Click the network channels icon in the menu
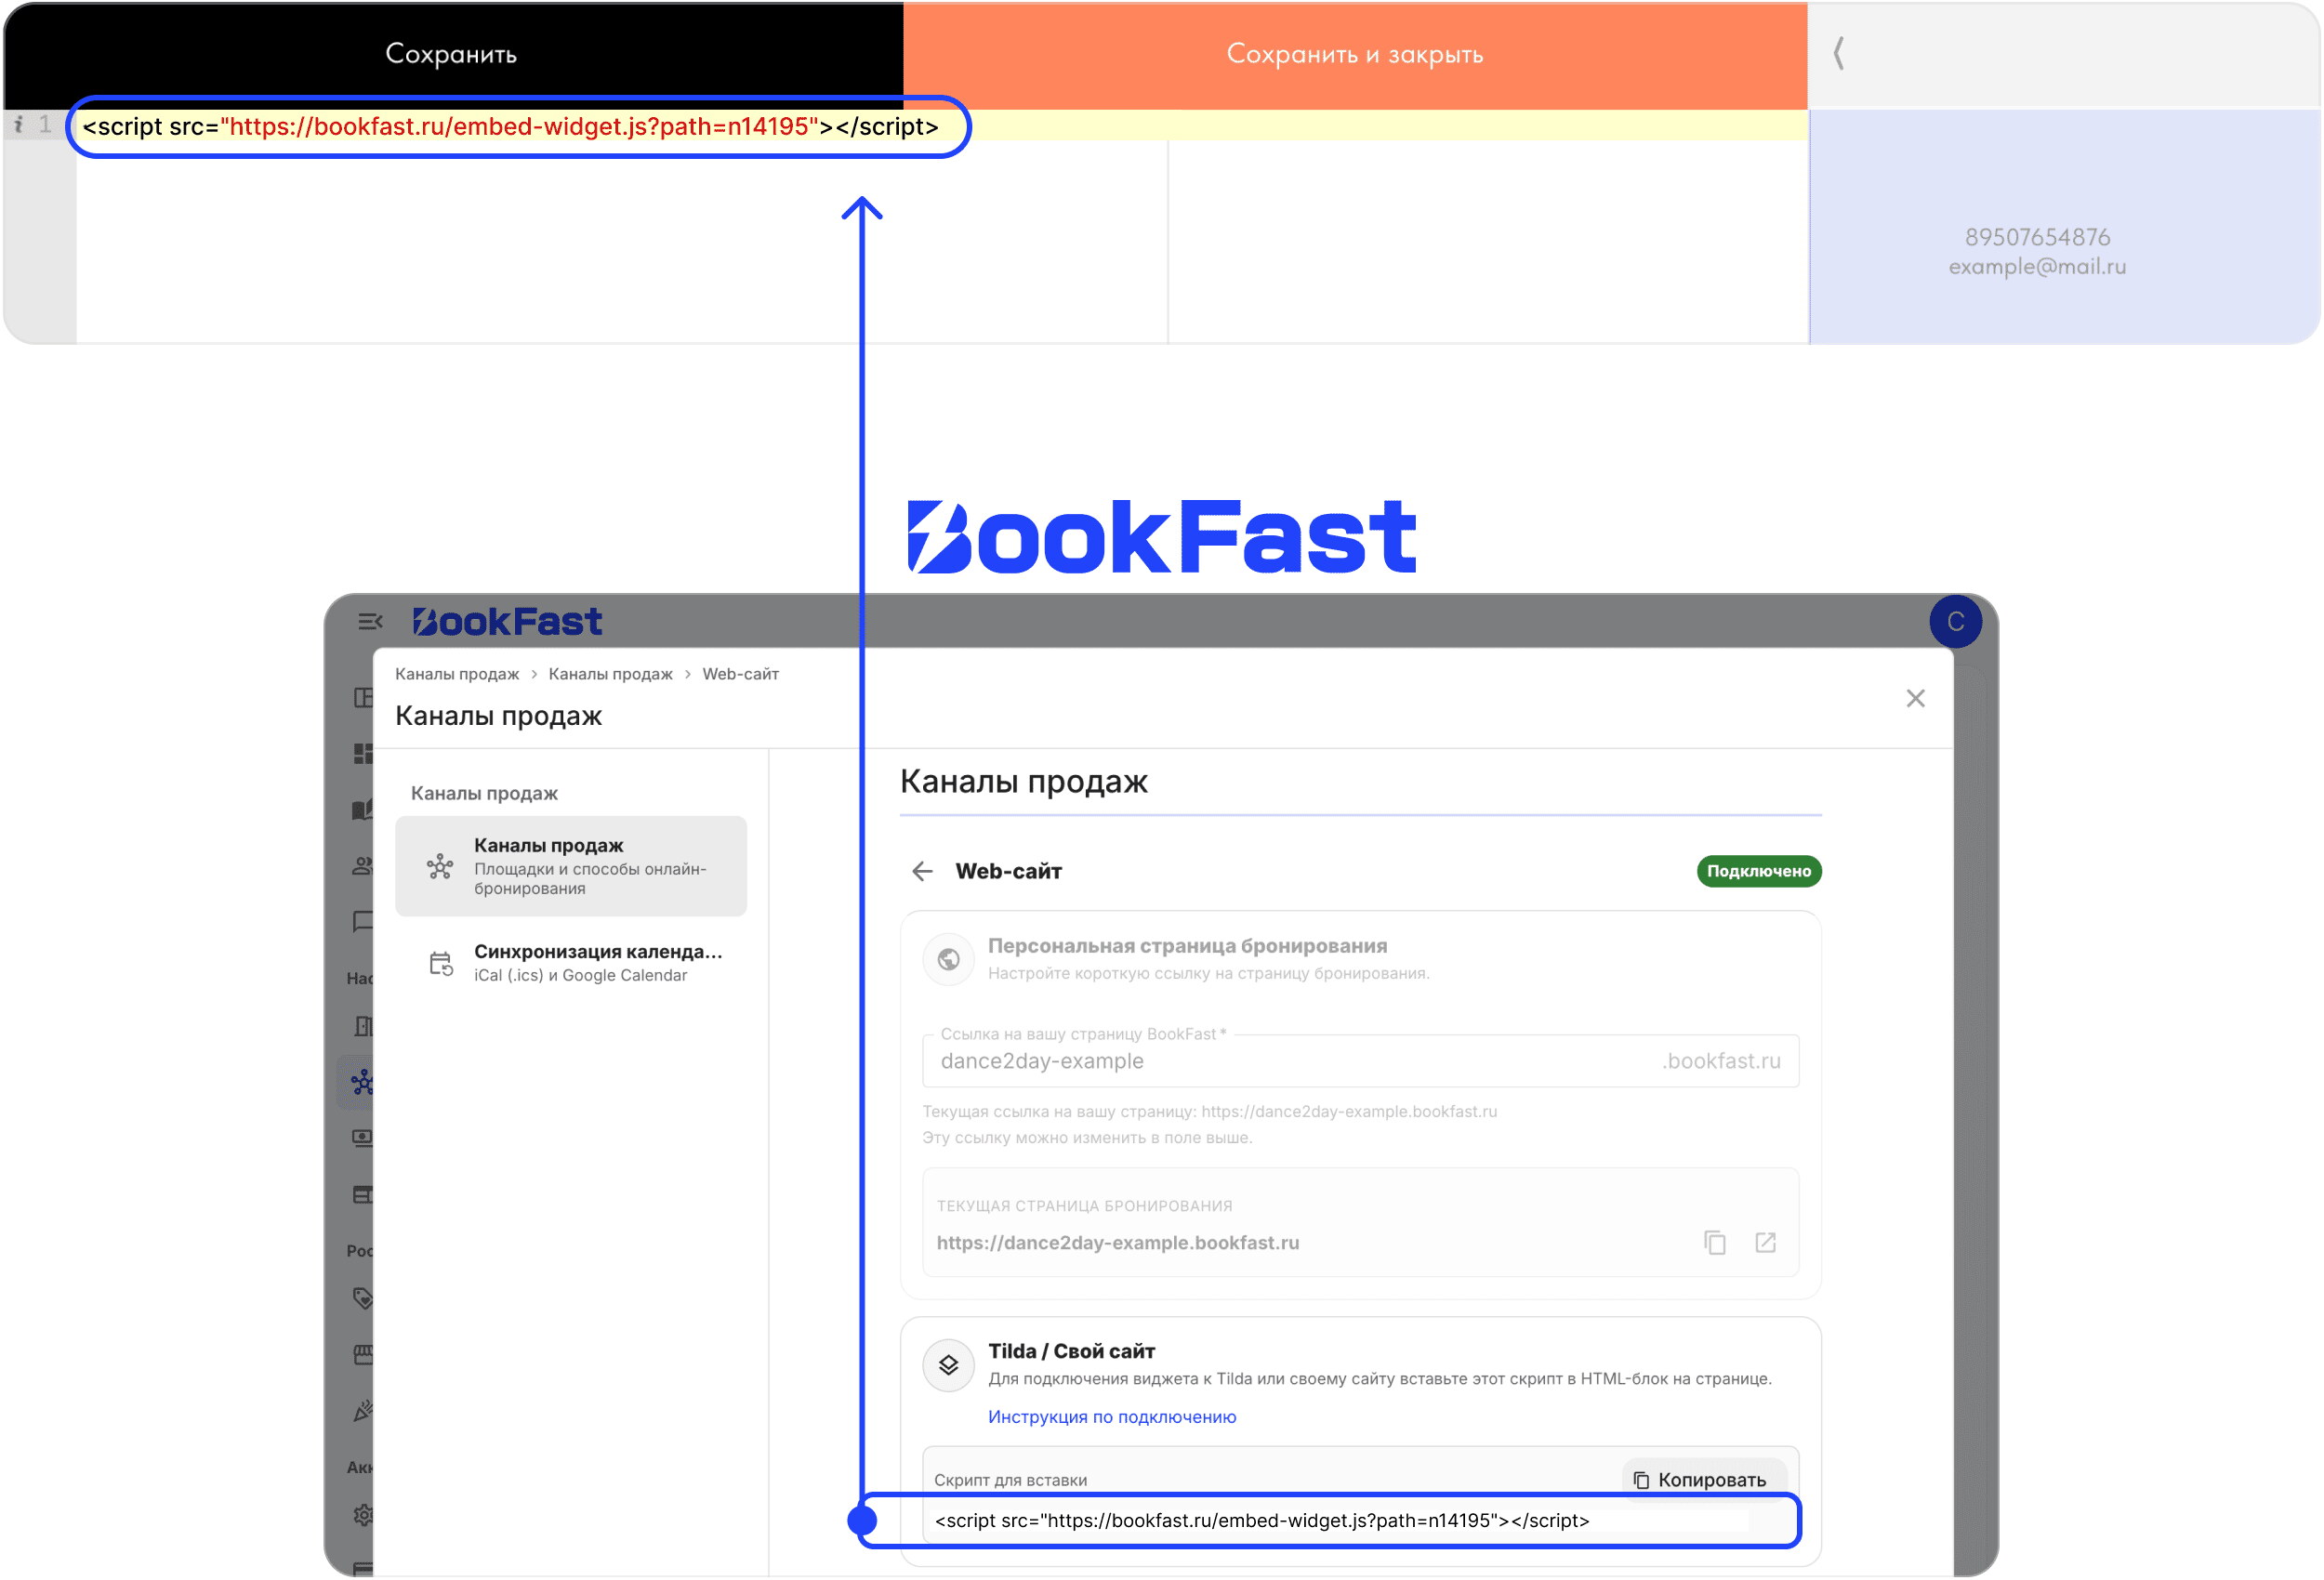Screen dimensions: 2324x1580 click(440, 866)
